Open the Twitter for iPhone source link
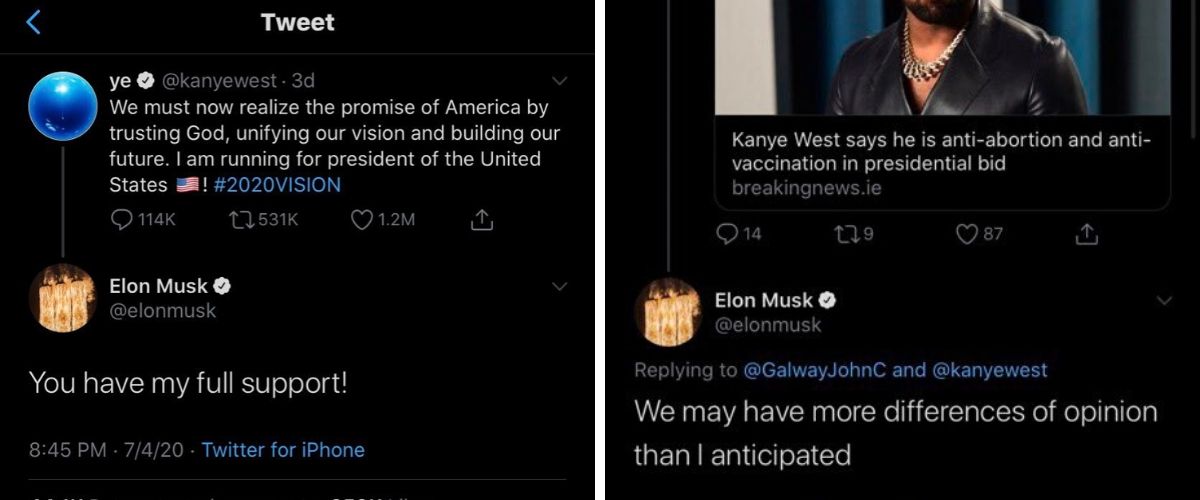 [x=283, y=450]
